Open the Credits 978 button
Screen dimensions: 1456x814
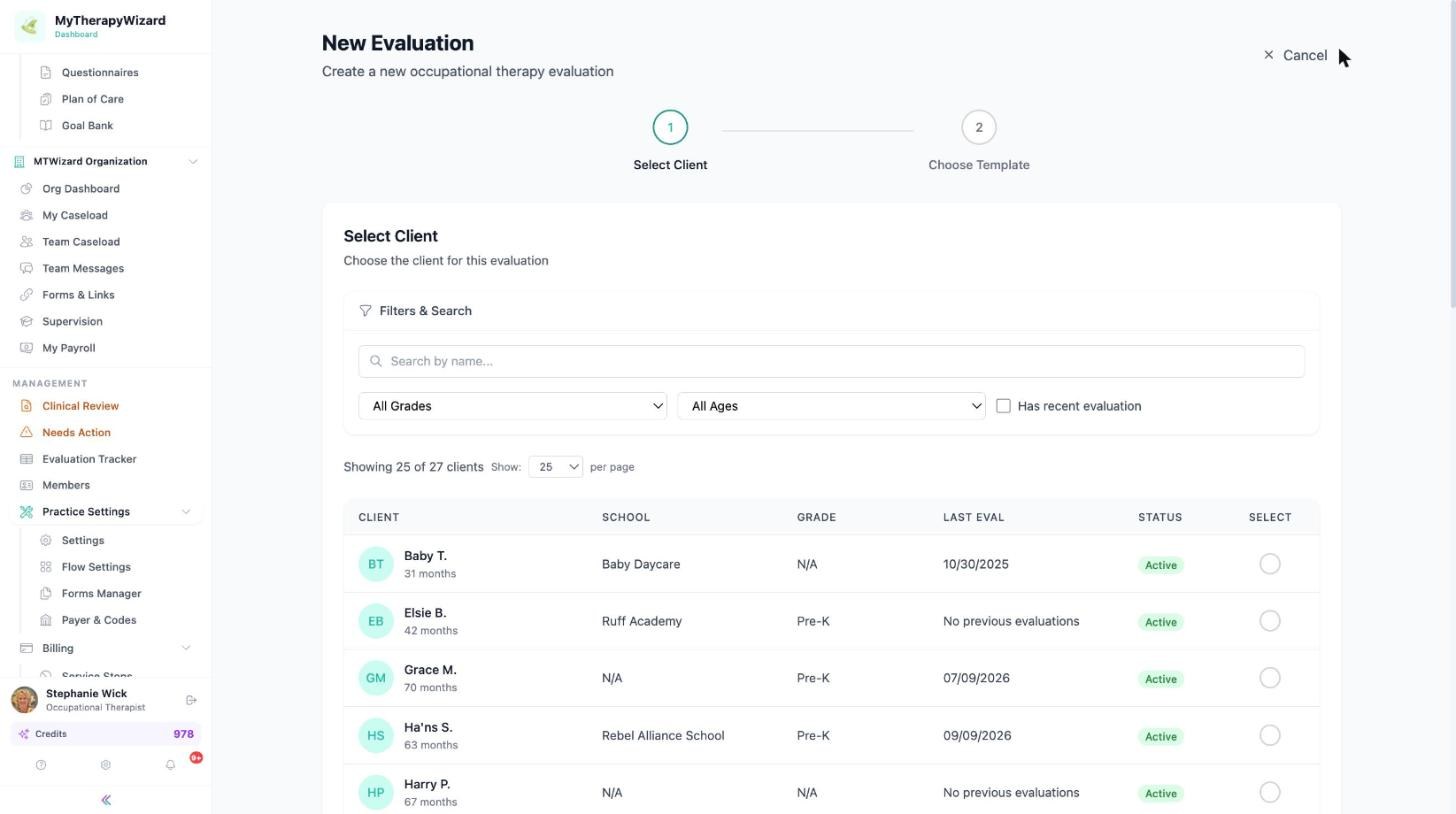click(x=106, y=734)
